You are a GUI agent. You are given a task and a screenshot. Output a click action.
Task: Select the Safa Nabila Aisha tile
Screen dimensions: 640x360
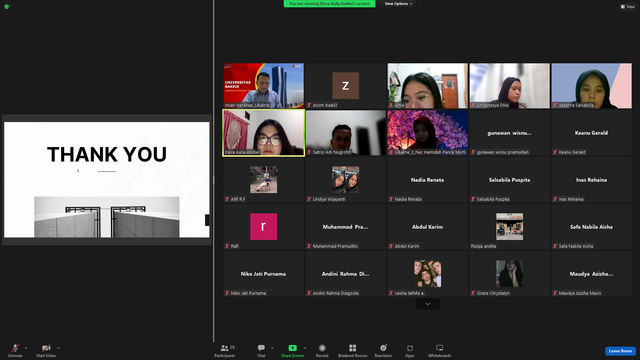(591, 227)
